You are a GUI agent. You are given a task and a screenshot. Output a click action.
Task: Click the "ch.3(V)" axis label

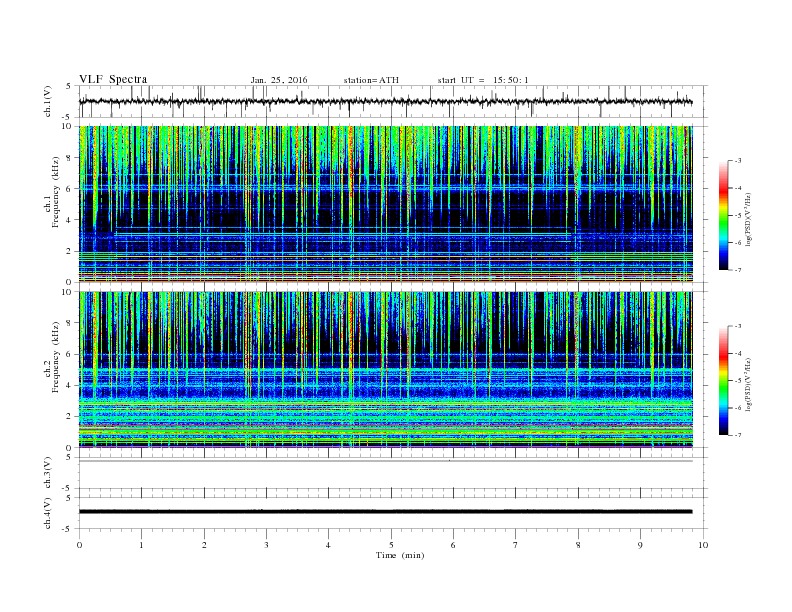[x=48, y=472]
